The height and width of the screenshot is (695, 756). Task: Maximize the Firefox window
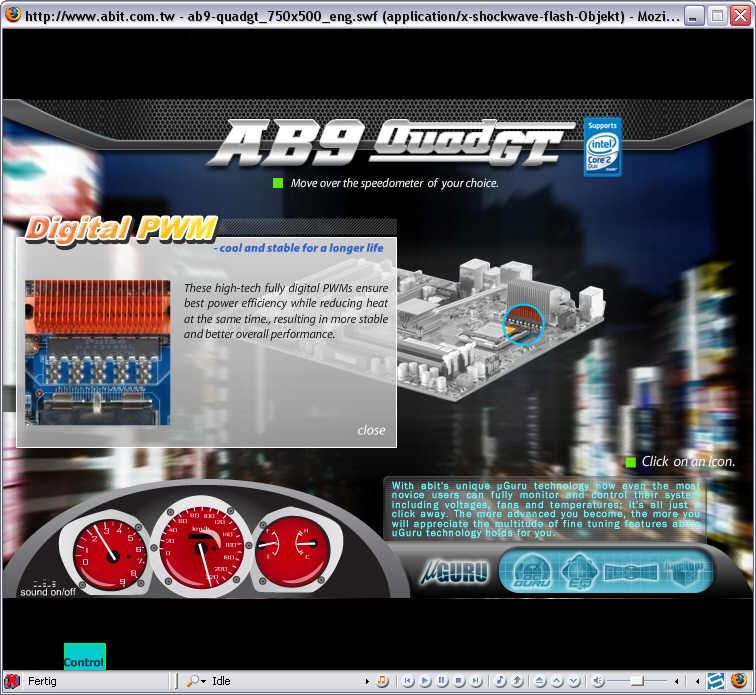(717, 16)
